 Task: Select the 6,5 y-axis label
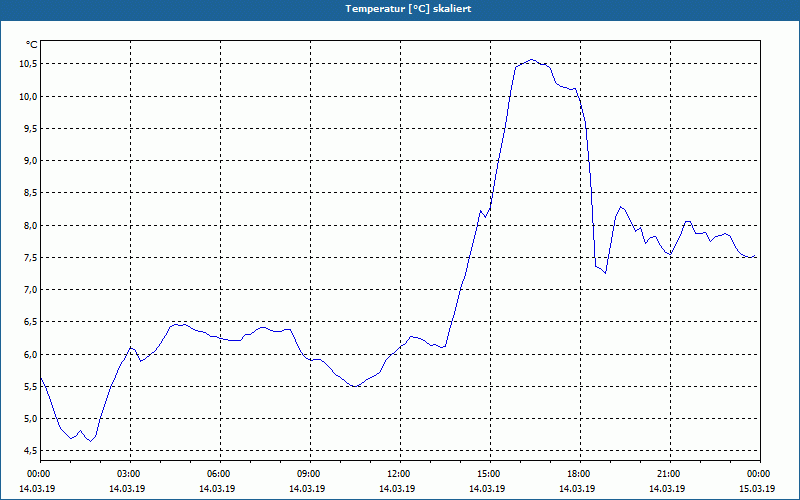(31, 322)
